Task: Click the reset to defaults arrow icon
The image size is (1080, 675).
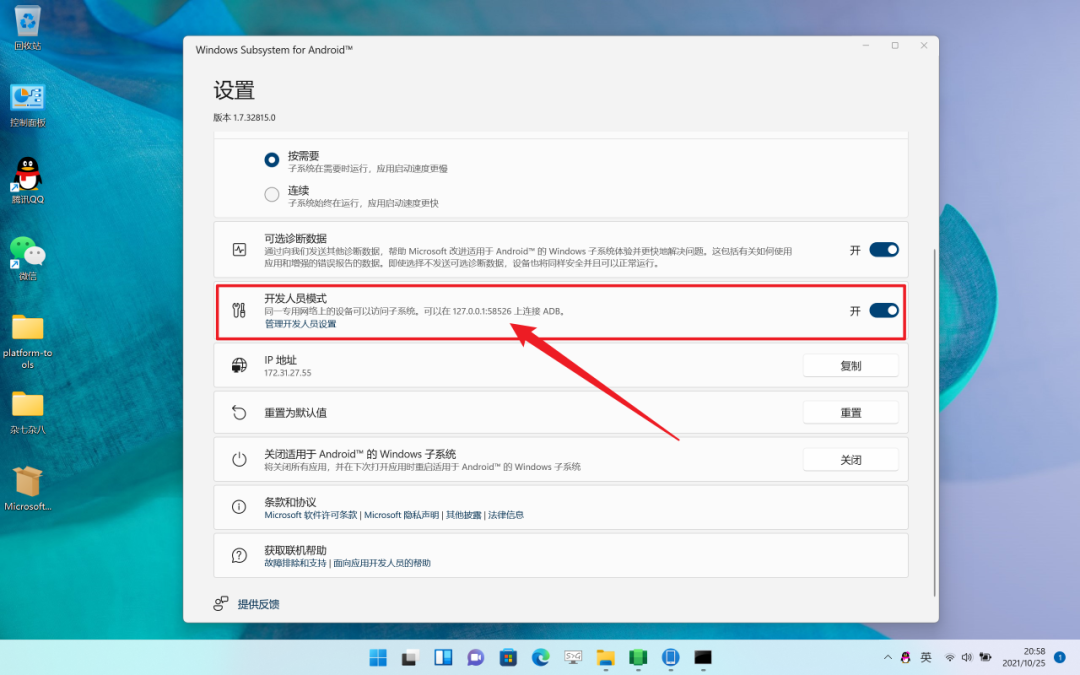Action: [x=239, y=412]
